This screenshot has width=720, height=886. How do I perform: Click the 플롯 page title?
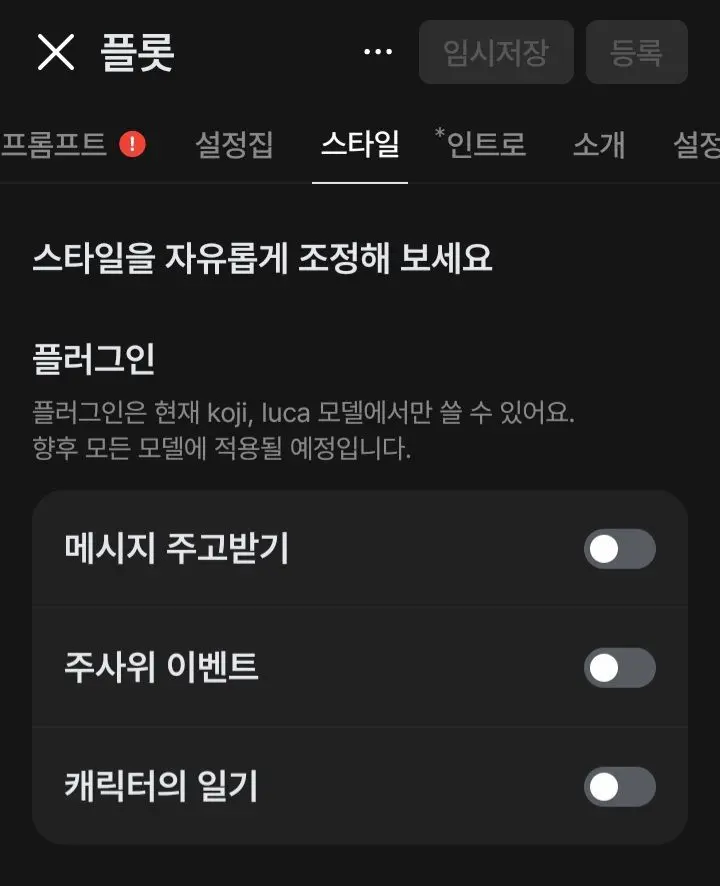click(x=137, y=52)
